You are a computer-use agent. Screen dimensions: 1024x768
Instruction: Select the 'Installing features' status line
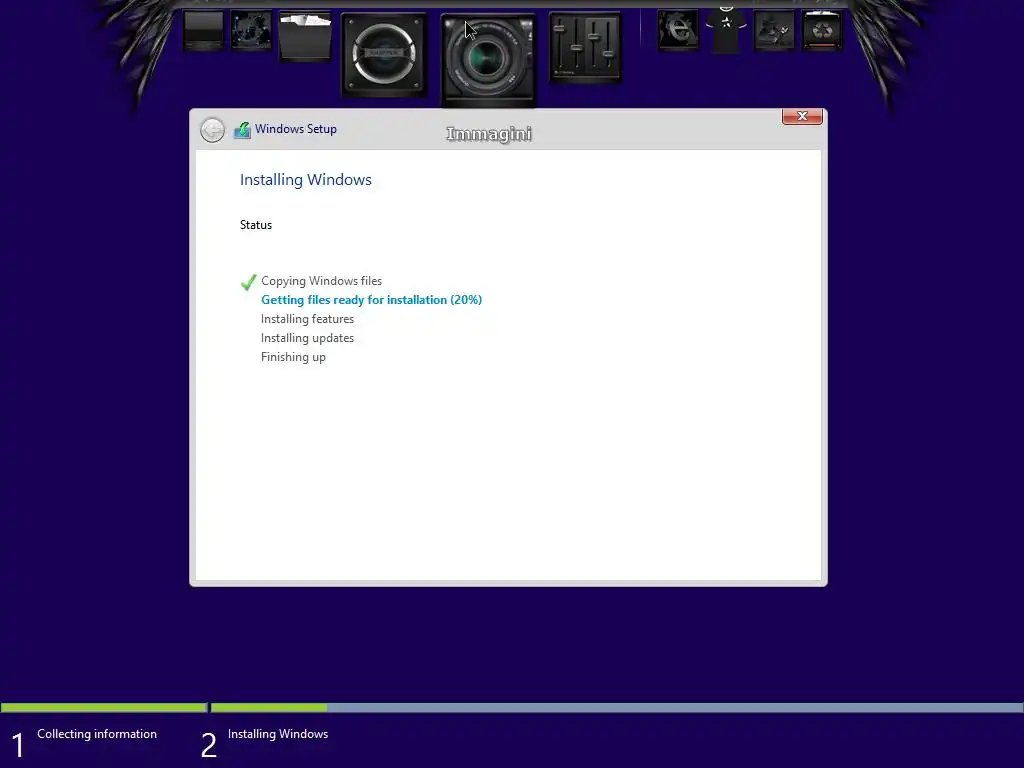[308, 319]
